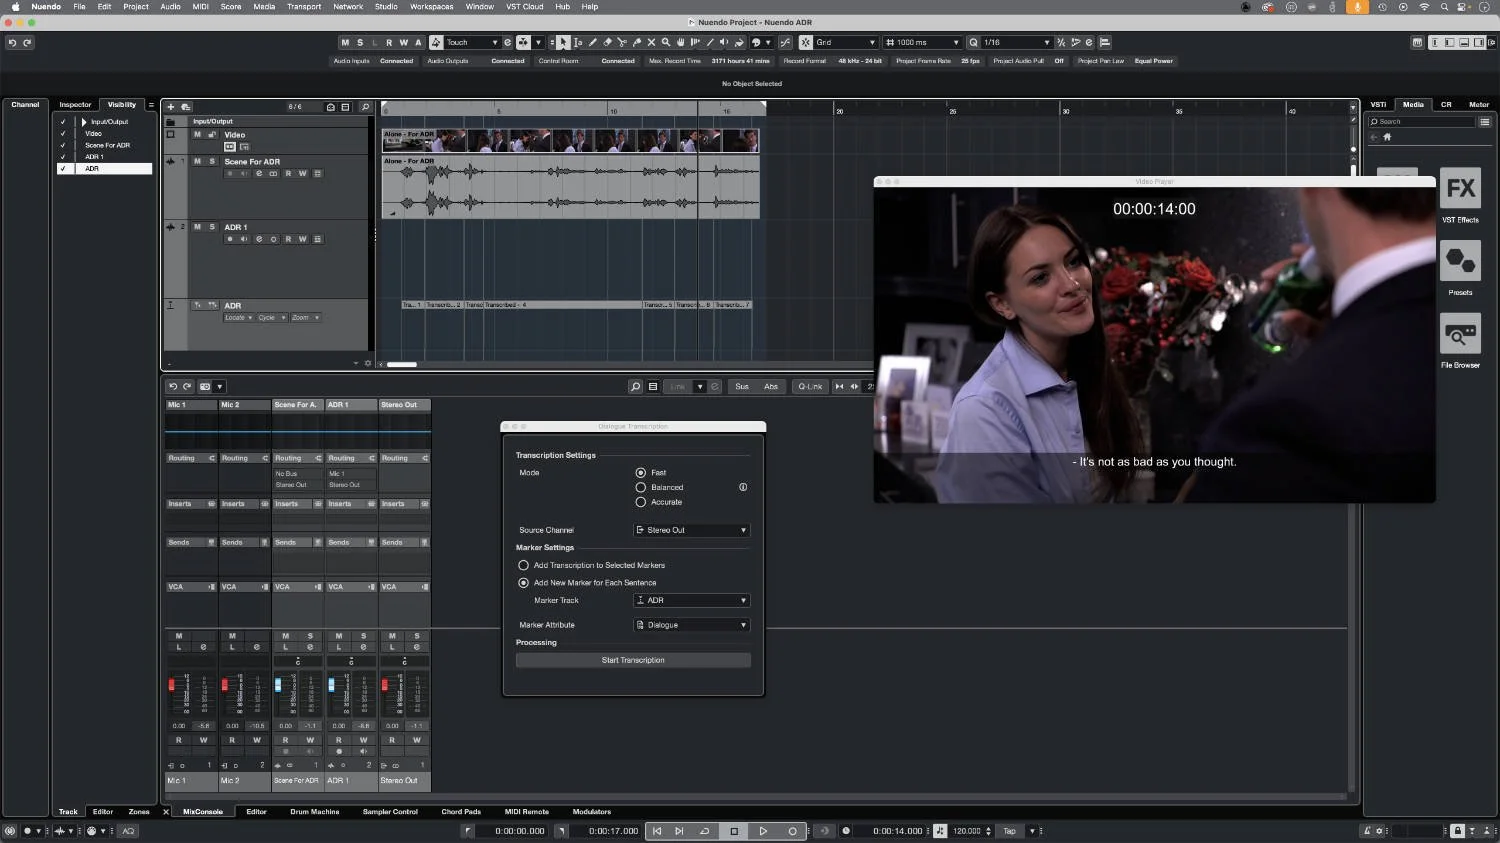Click the Mic 1 channel fader
This screenshot has width=1500, height=843.
pyautogui.click(x=172, y=685)
